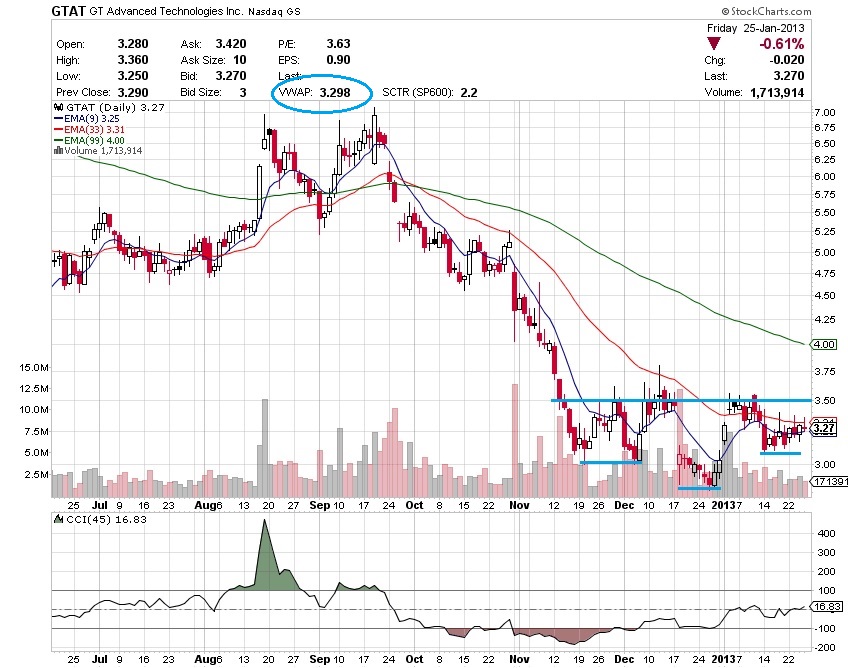Select the Bid Size value 3
The width and height of the screenshot is (848, 668).
point(243,92)
